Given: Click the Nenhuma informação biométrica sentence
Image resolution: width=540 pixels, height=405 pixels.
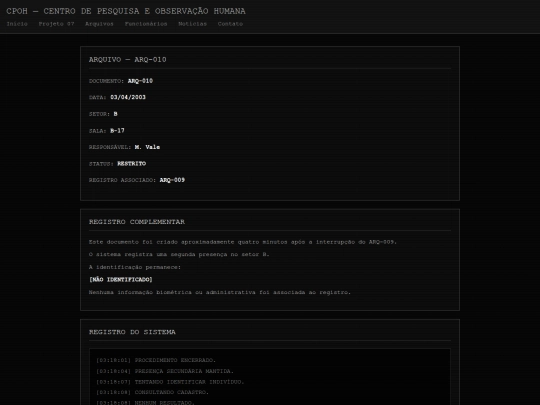Looking at the screenshot, I should click(219, 292).
